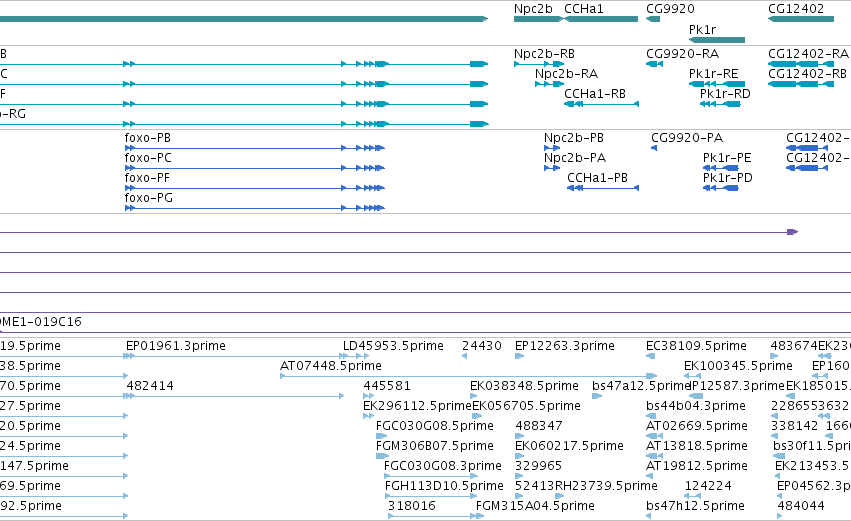Click the CG12402 gene label
Viewport: 851px width, 521px height.
click(796, 9)
